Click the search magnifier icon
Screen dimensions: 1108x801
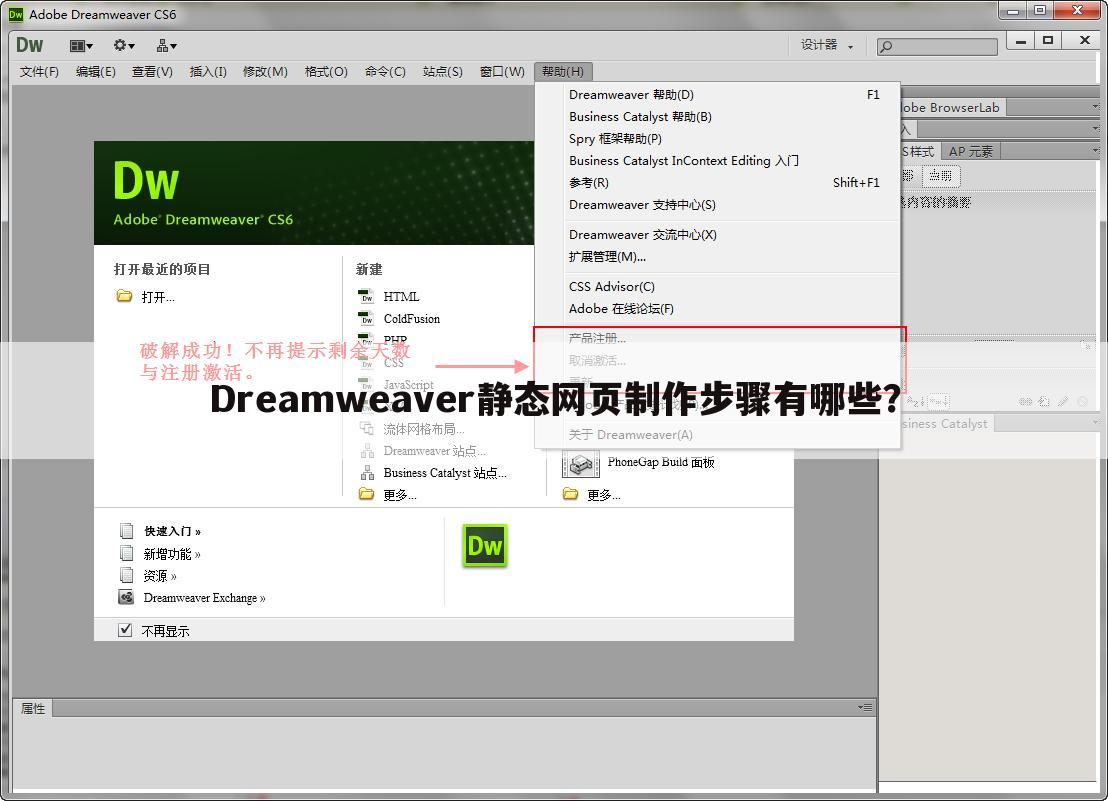[x=886, y=47]
